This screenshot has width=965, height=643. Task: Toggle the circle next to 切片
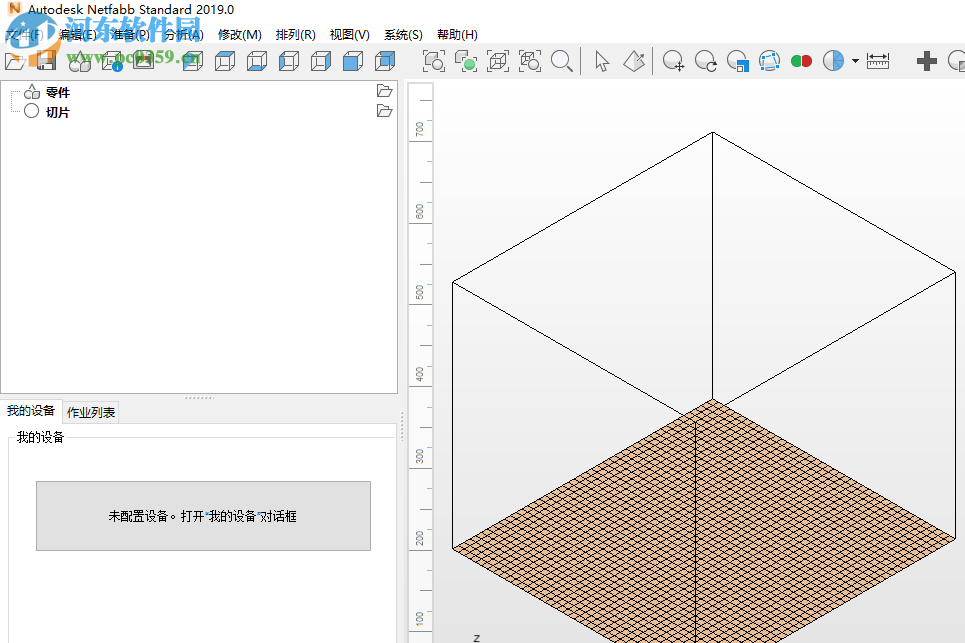(31, 111)
